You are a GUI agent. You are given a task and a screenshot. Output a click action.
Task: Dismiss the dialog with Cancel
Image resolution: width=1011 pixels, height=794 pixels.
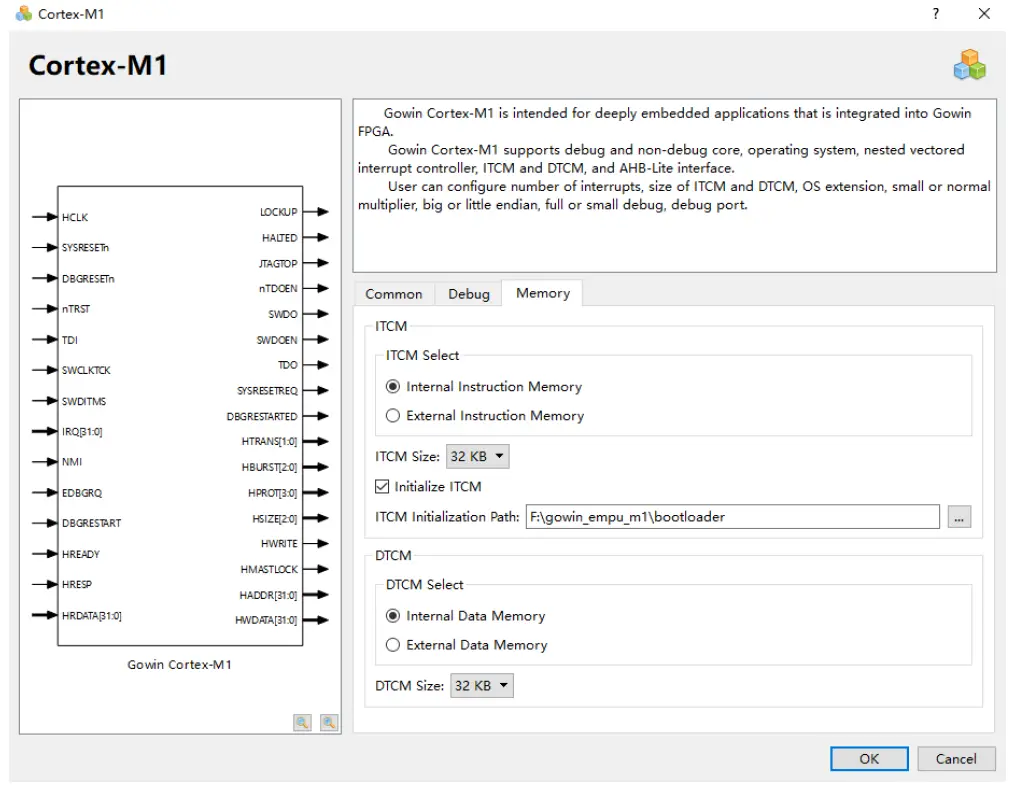coord(956,758)
